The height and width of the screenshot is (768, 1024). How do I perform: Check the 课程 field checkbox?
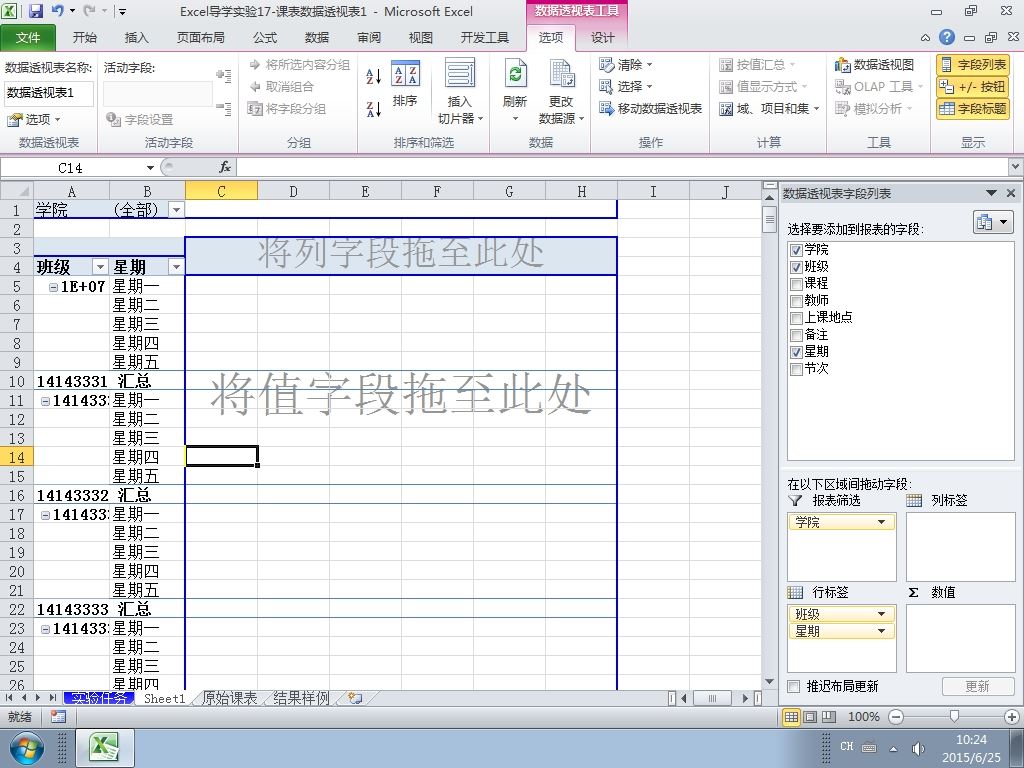point(796,284)
